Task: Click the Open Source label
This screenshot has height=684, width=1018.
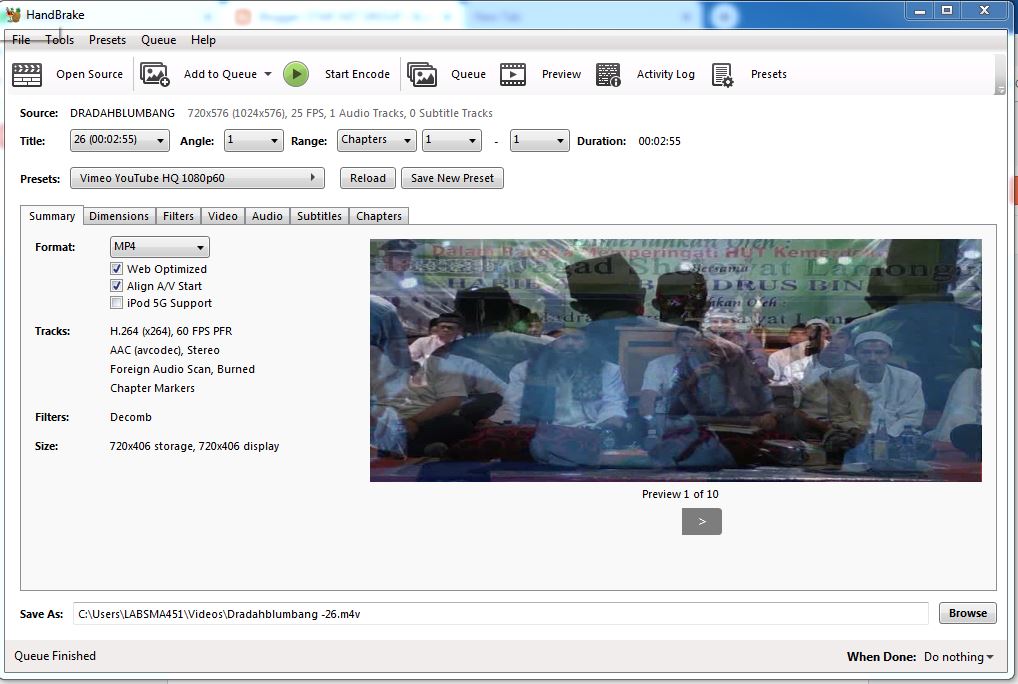Action: (x=90, y=74)
